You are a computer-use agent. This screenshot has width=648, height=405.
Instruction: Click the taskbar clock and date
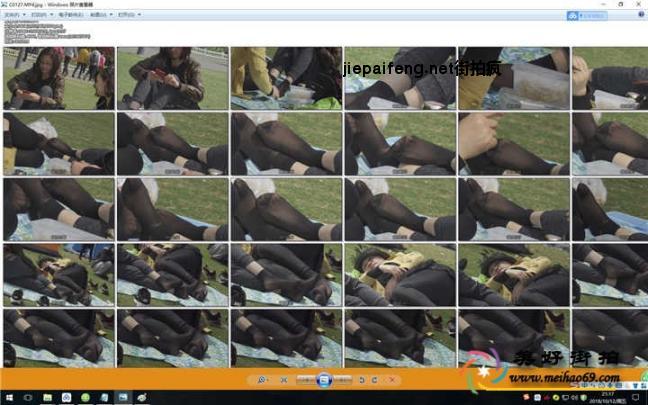click(608, 398)
